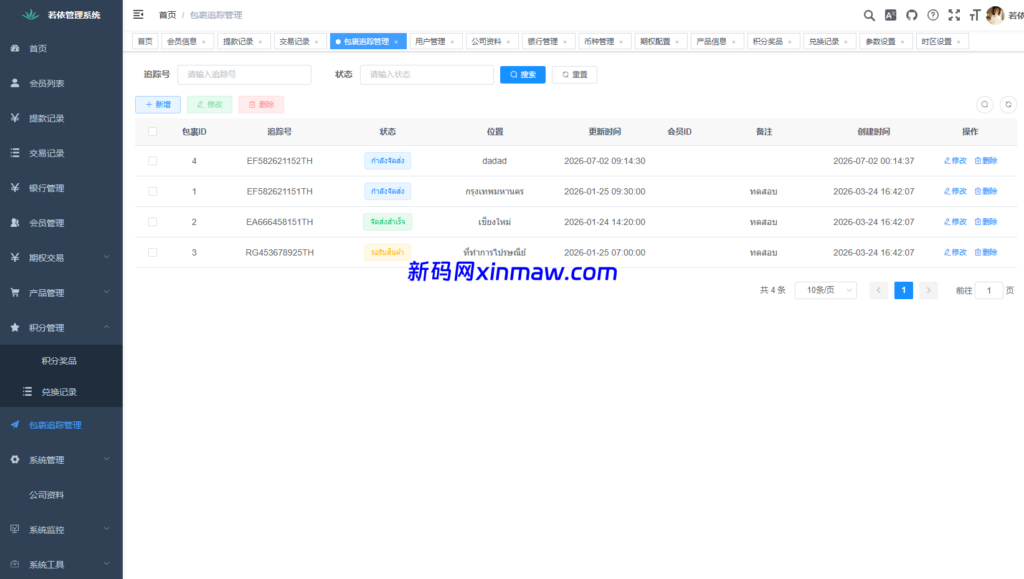The width and height of the screenshot is (1024, 579).
Task: Check the row with tracking RG453678925TH
Action: pos(152,252)
